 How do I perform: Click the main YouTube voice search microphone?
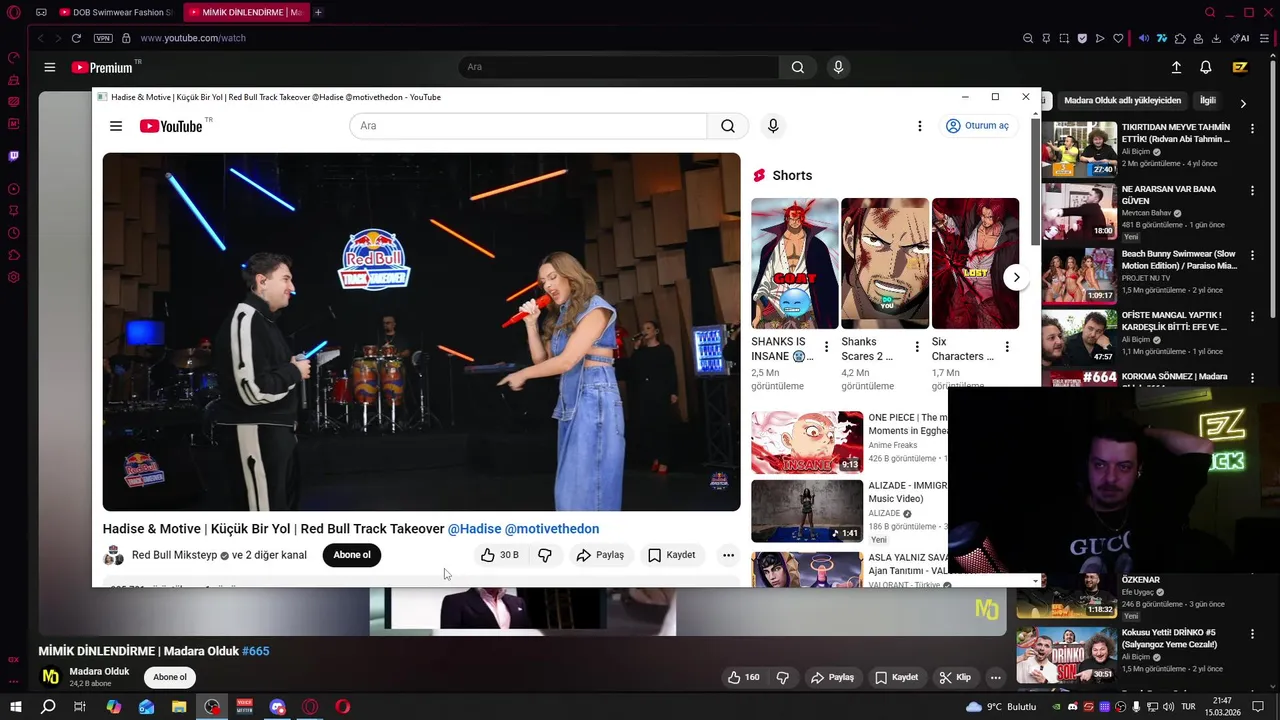(x=838, y=67)
